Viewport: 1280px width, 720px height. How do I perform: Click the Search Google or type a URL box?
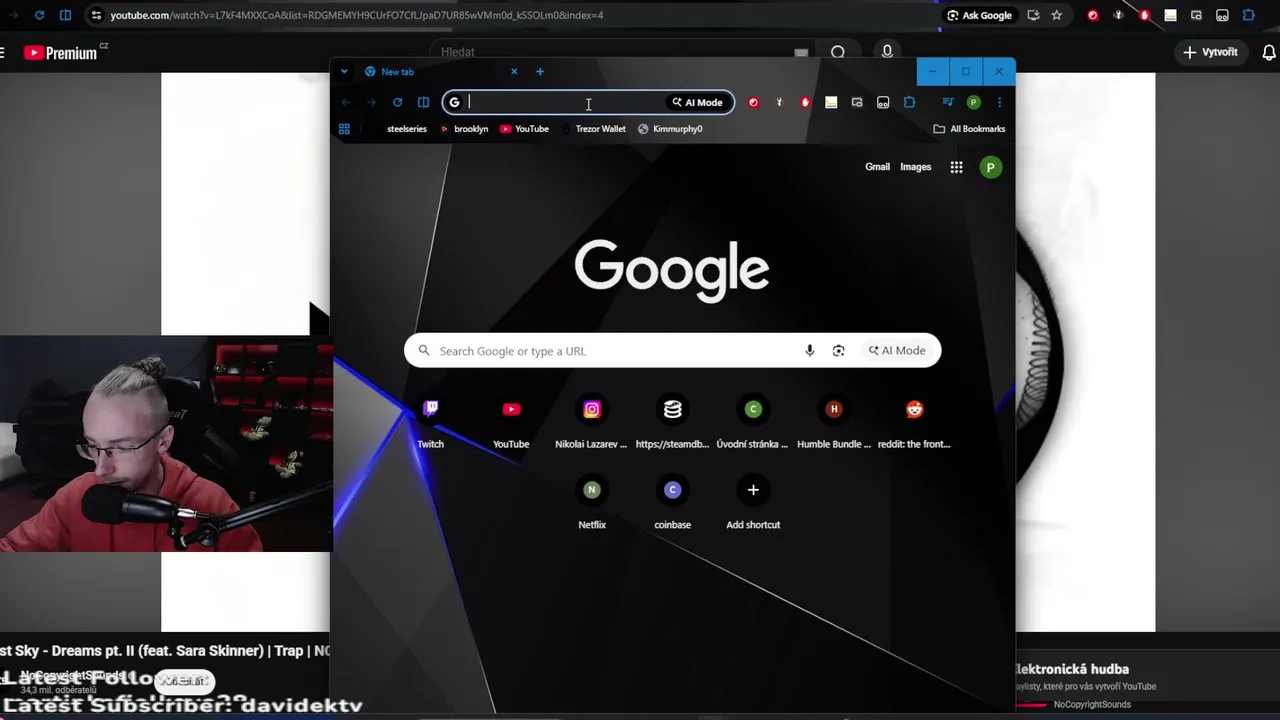(x=672, y=351)
